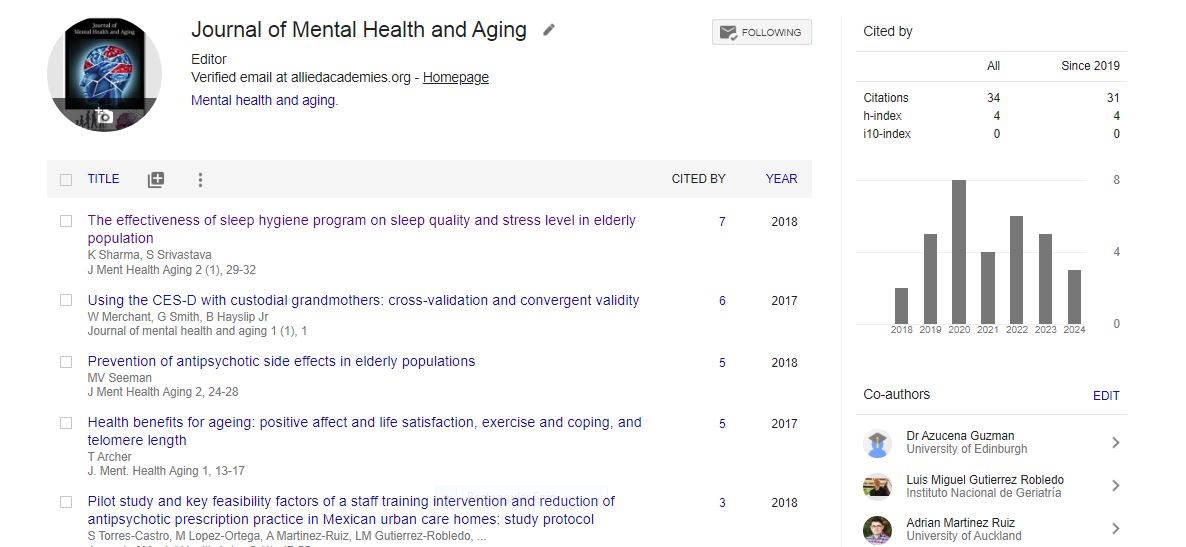The width and height of the screenshot is (1186, 547).
Task: Click Luis Miguel Gutierrez Robledo's avatar
Action: click(x=877, y=486)
